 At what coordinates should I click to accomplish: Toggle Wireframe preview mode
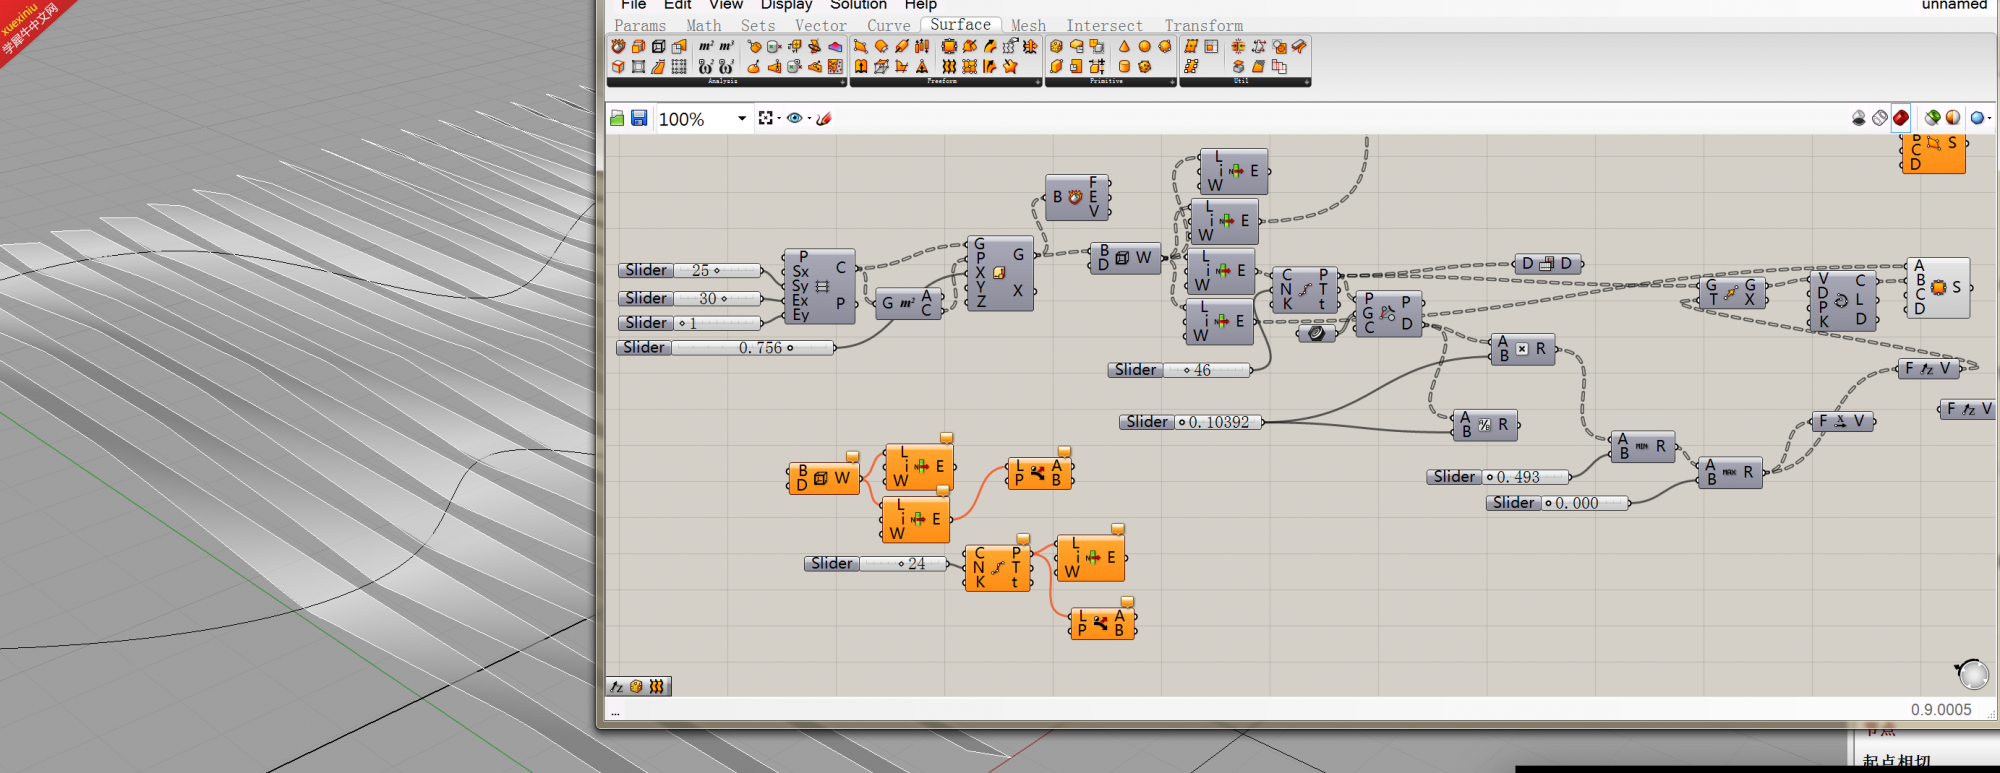coord(1879,118)
